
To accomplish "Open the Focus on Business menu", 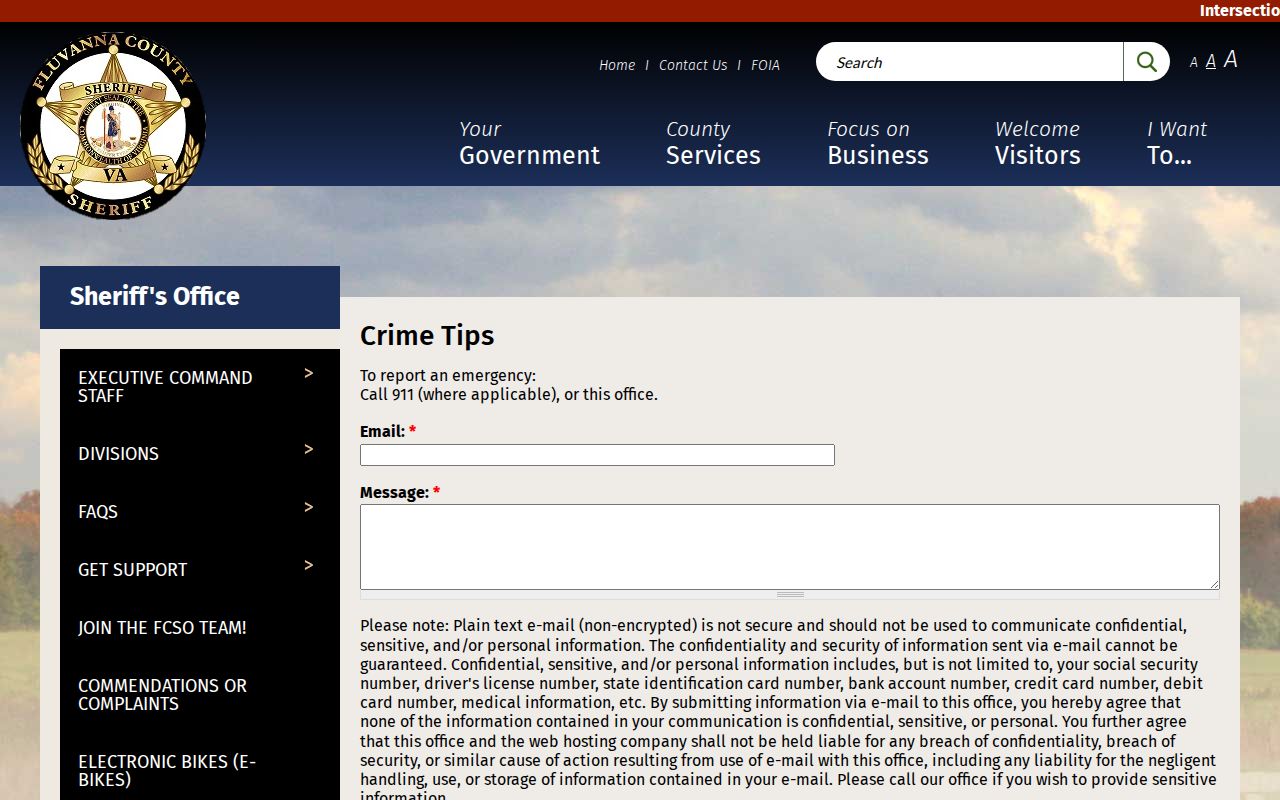I will 878,143.
